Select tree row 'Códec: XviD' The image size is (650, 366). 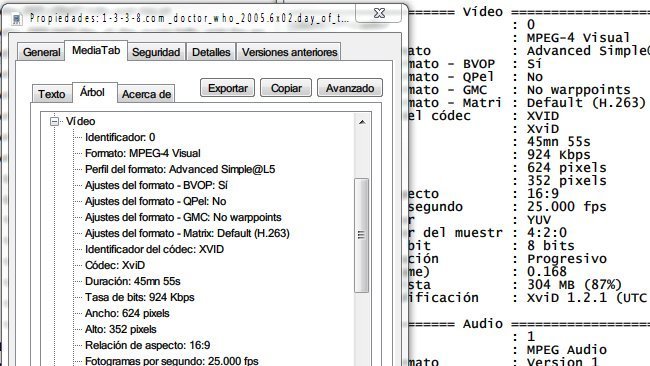click(x=115, y=265)
